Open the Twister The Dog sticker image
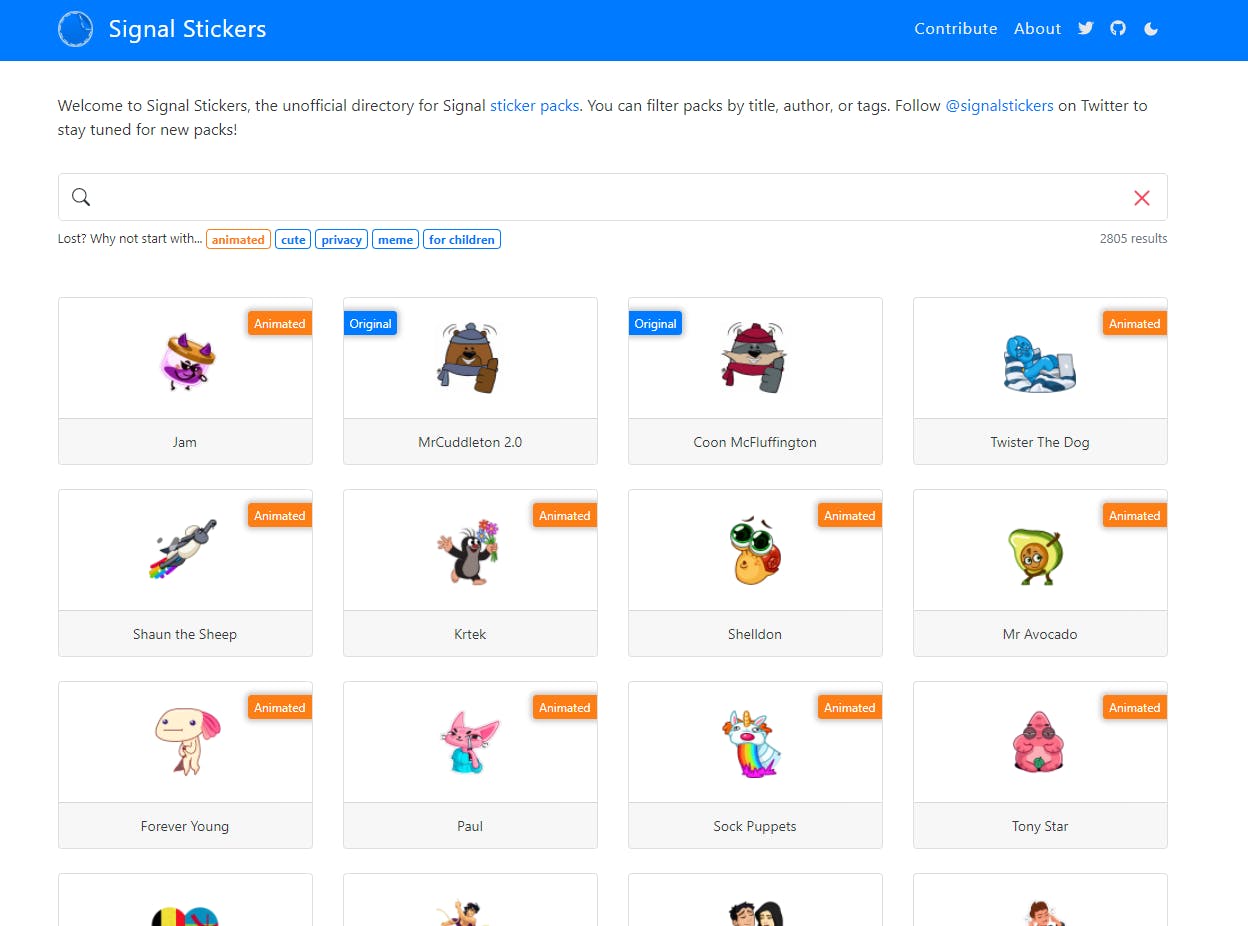The width and height of the screenshot is (1248, 926). pyautogui.click(x=1040, y=362)
